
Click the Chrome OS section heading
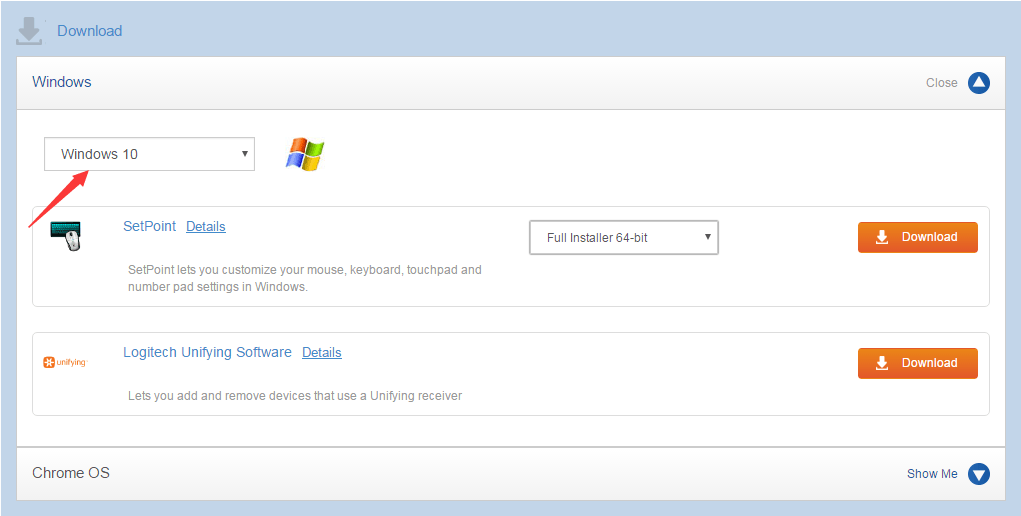click(71, 473)
